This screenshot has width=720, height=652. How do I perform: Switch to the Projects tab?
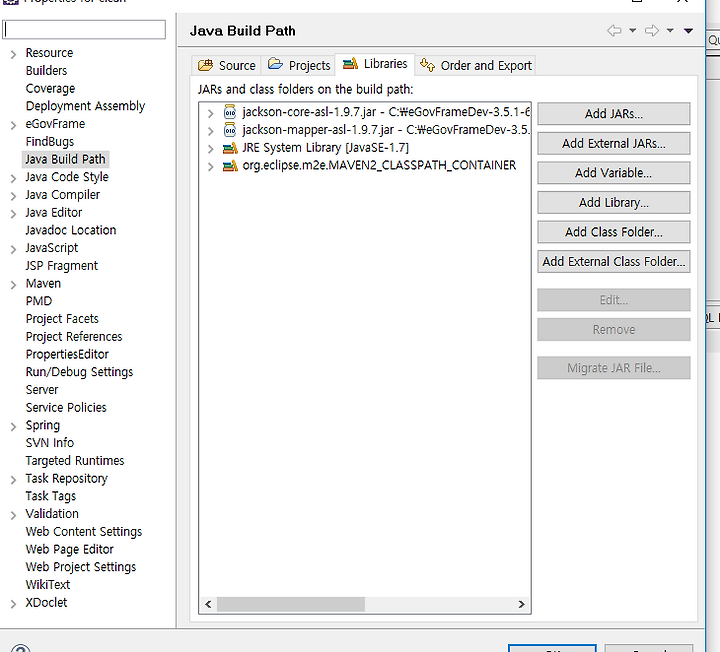click(x=299, y=66)
